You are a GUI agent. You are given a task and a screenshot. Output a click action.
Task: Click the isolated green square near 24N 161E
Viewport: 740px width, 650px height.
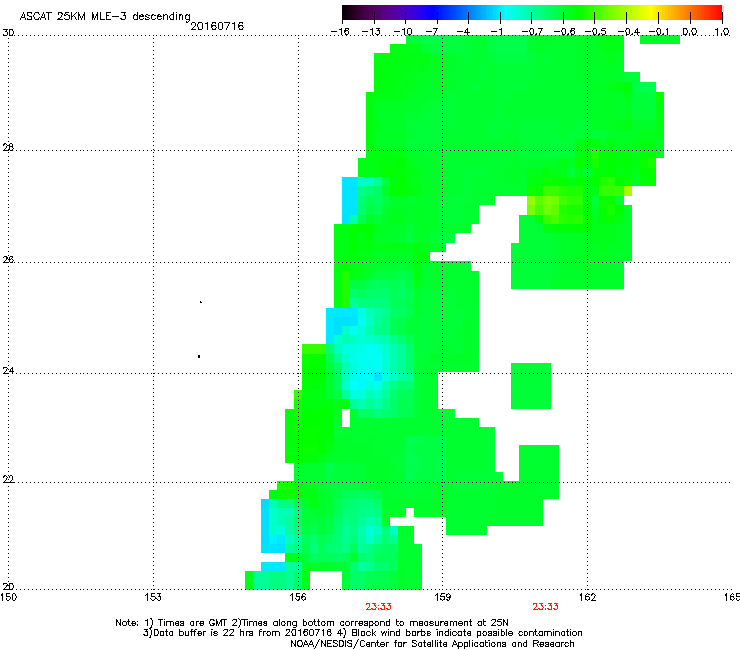point(531,386)
